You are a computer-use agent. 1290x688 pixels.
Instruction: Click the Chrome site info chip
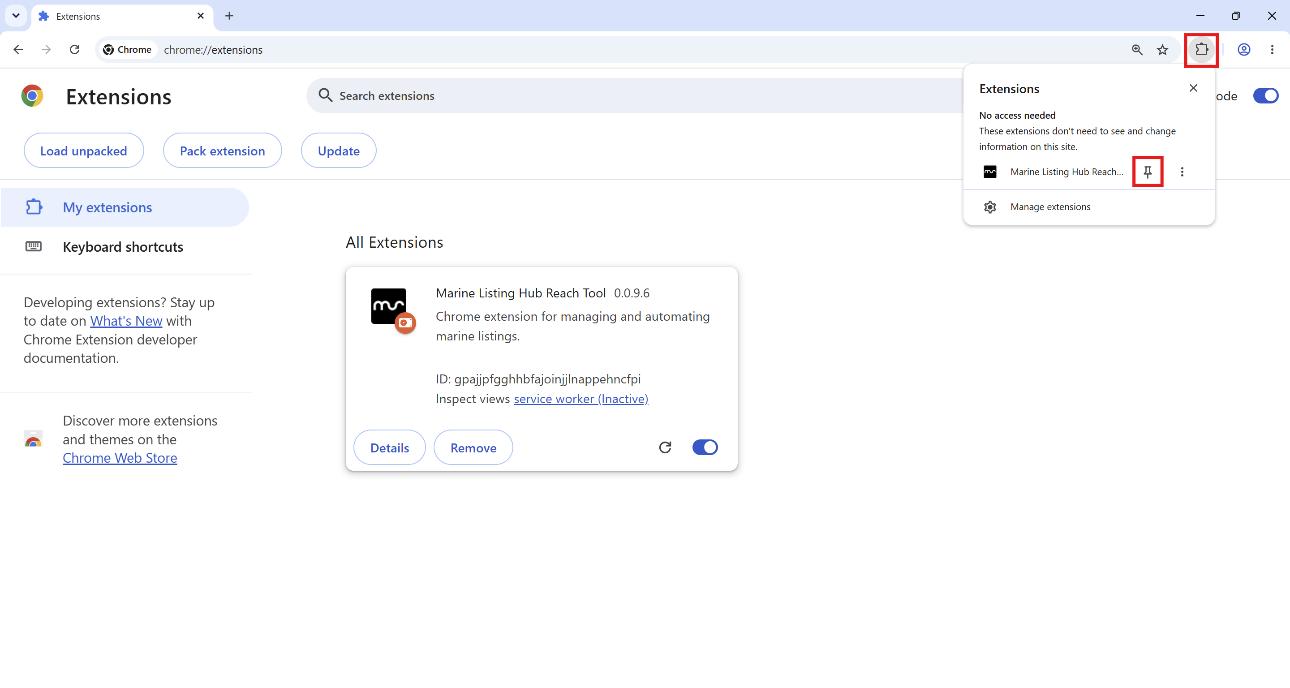[127, 49]
